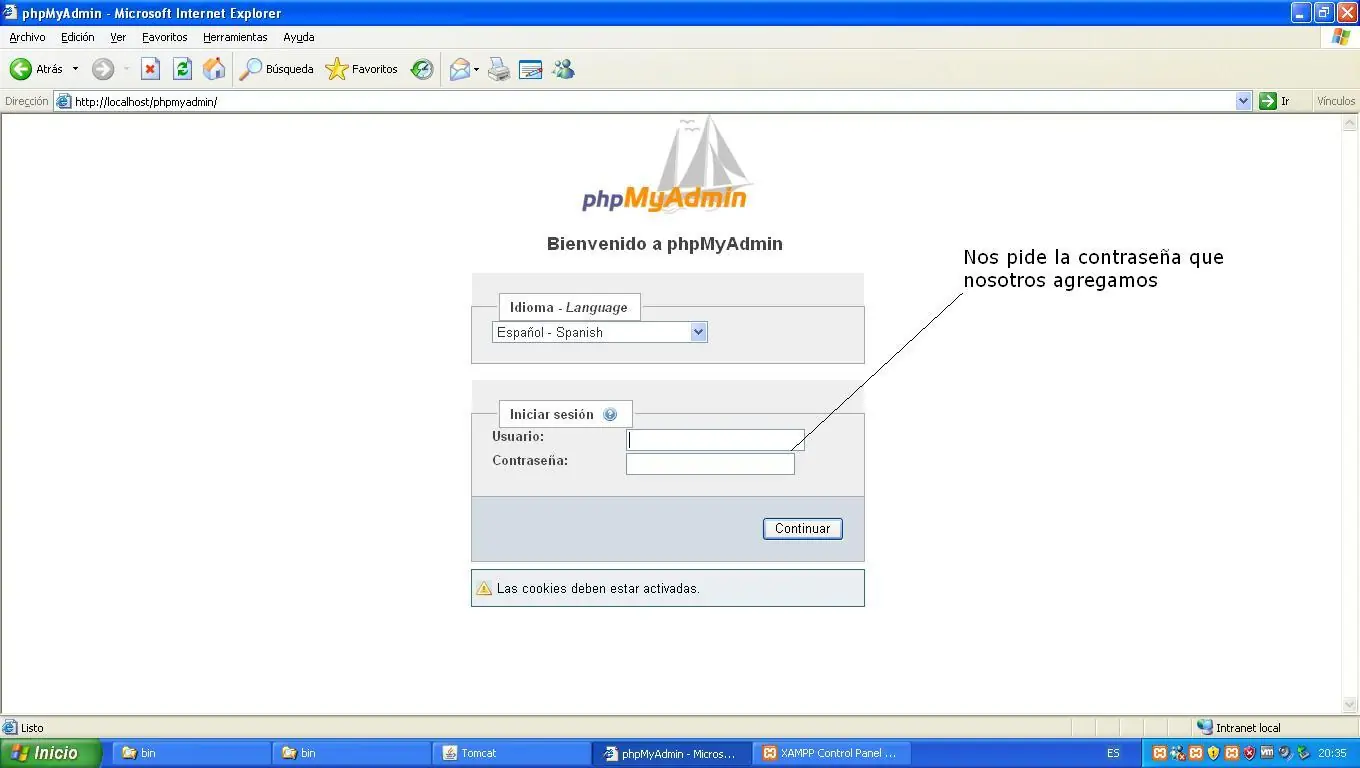Click the page scrollbar down arrow
The height and width of the screenshot is (768, 1360).
(1350, 705)
